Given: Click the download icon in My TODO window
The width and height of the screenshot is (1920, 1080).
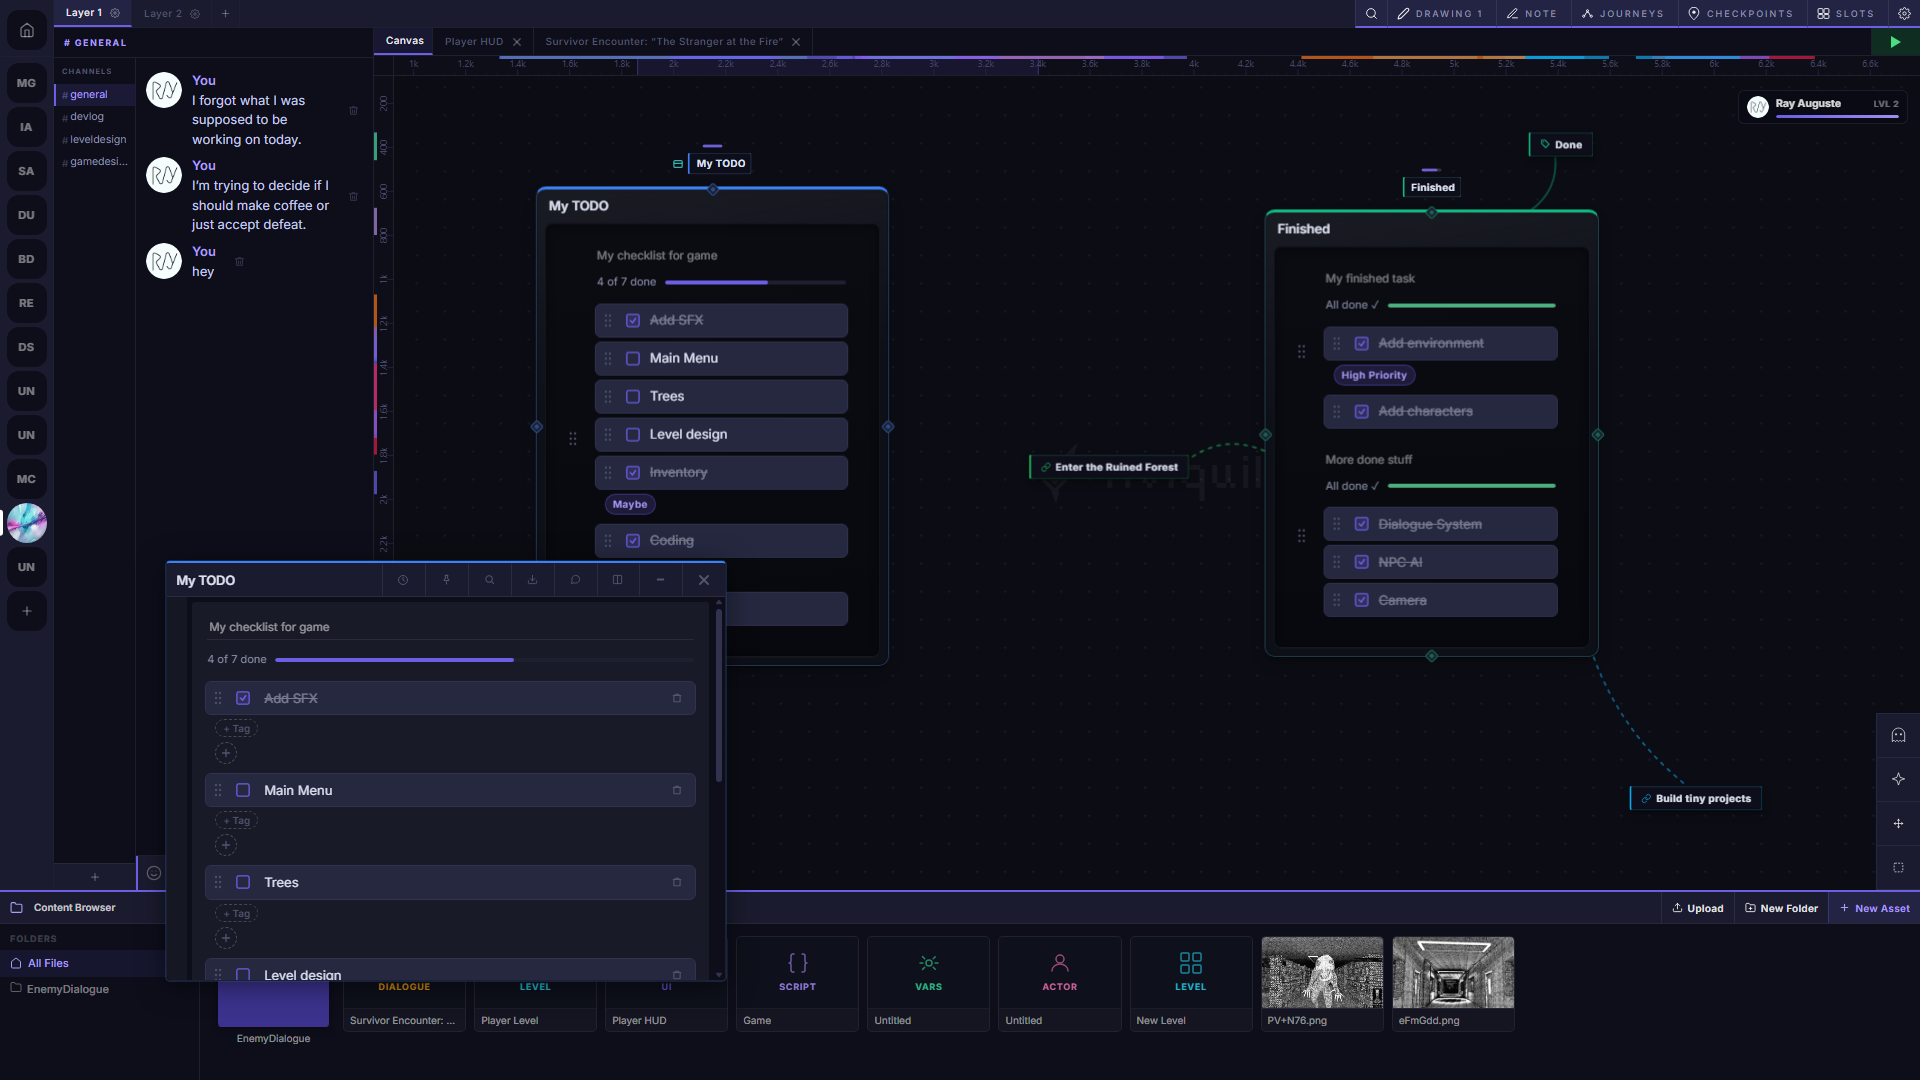Looking at the screenshot, I should point(532,580).
